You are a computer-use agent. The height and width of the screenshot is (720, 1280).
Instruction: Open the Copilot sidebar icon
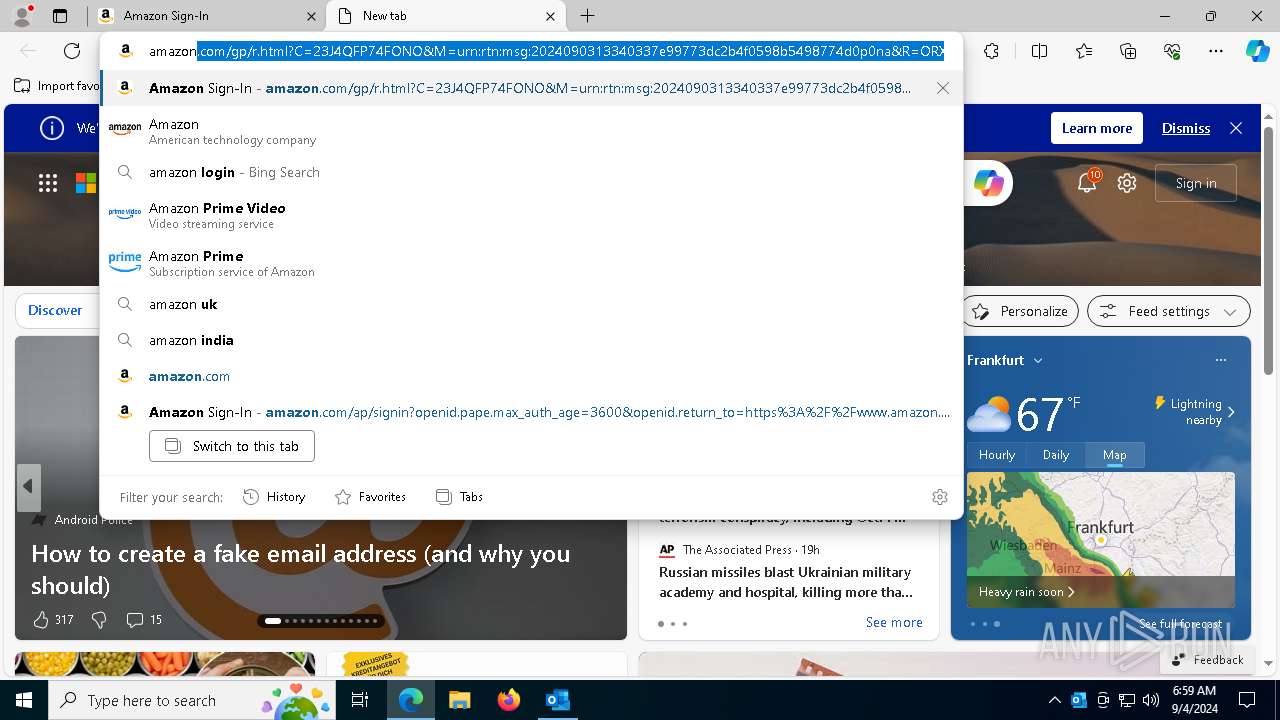(1257, 51)
